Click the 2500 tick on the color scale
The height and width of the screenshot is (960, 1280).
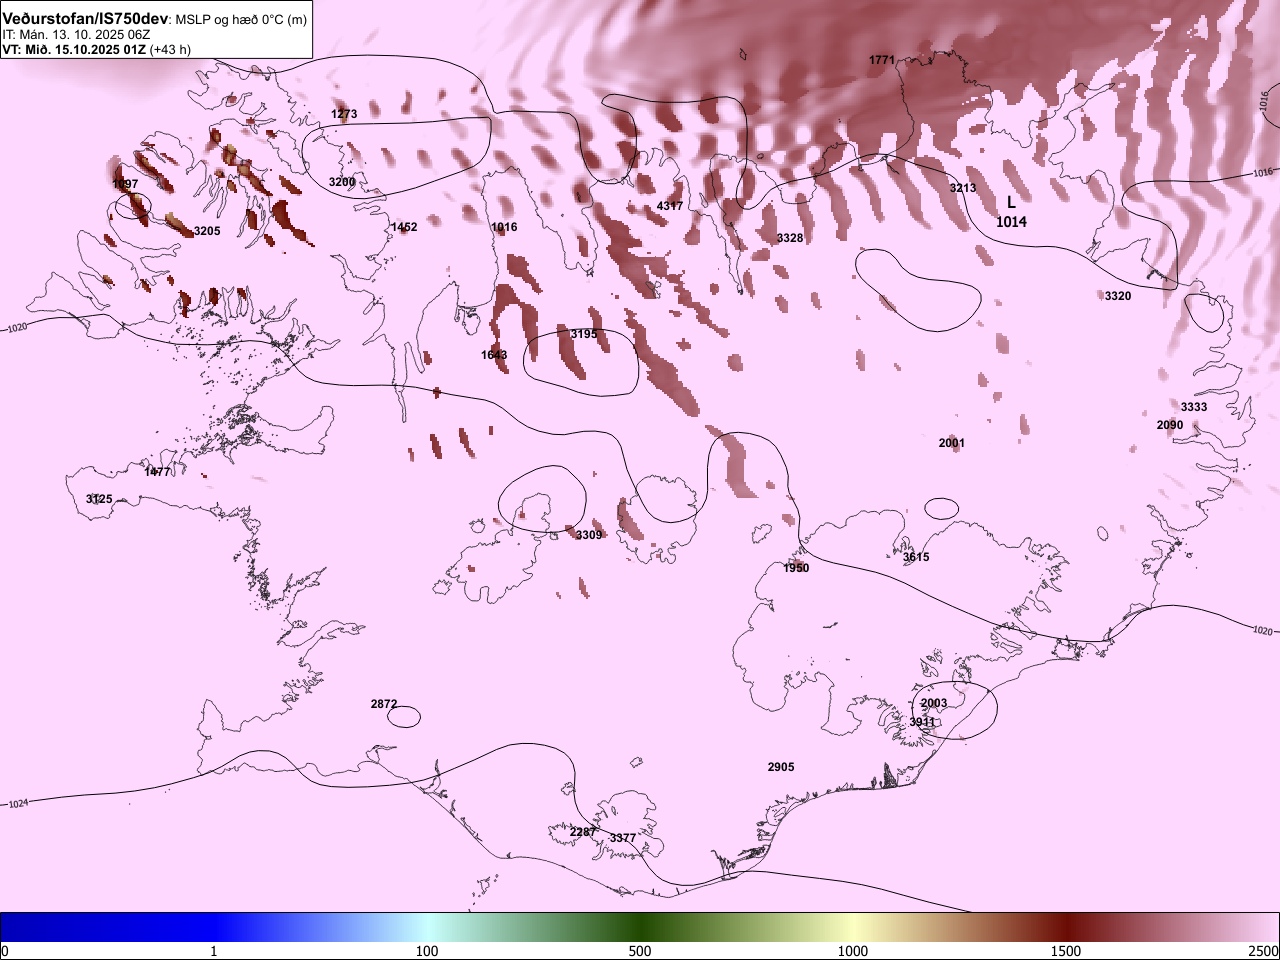(1264, 951)
